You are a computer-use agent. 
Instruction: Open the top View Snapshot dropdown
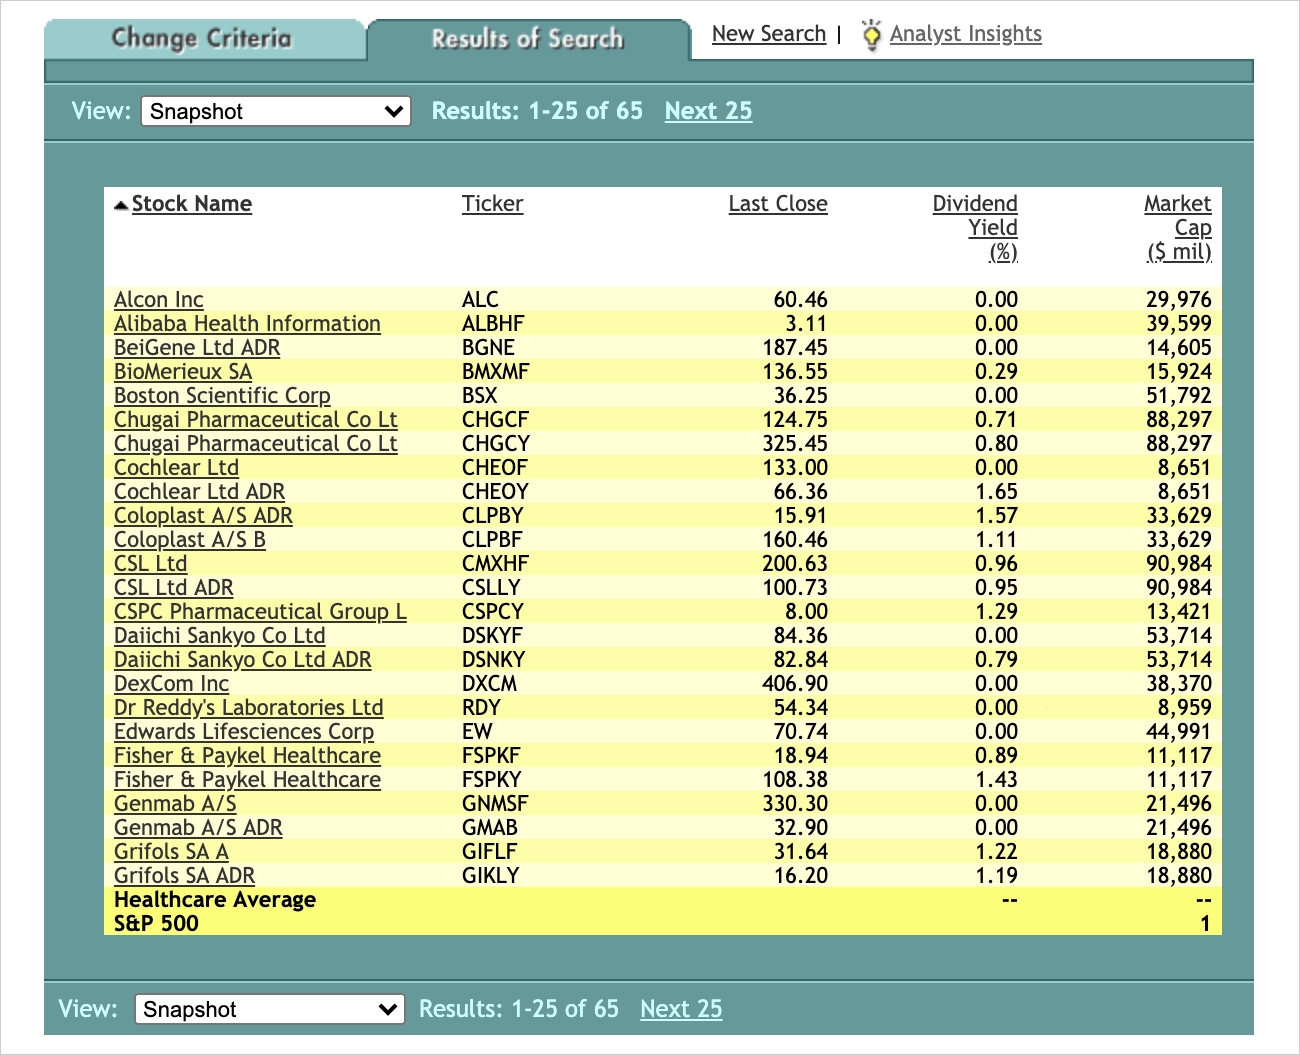276,111
